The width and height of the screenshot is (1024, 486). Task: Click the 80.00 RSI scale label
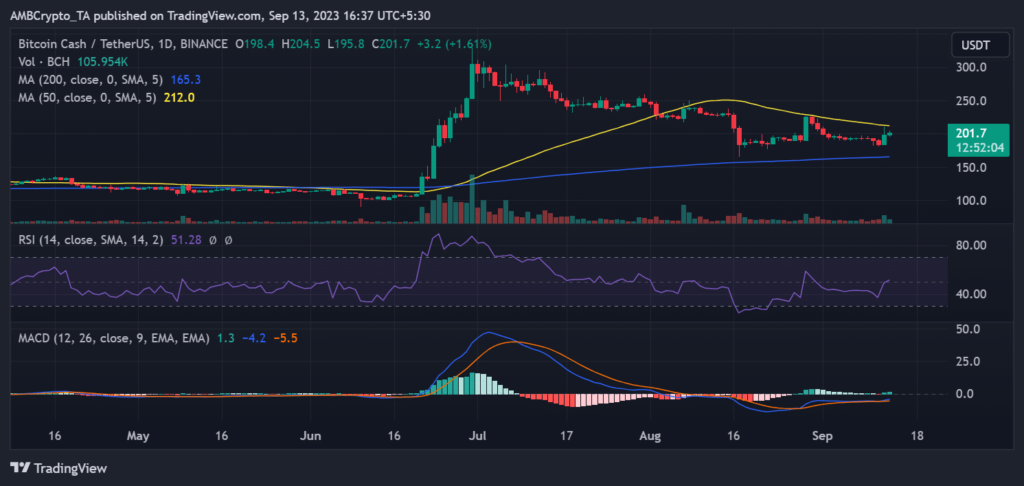click(x=968, y=245)
